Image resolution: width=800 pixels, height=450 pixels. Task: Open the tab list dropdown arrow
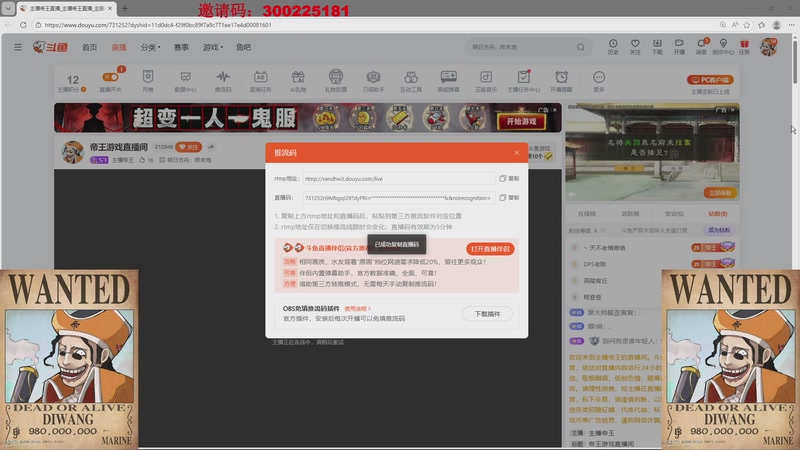8,8
